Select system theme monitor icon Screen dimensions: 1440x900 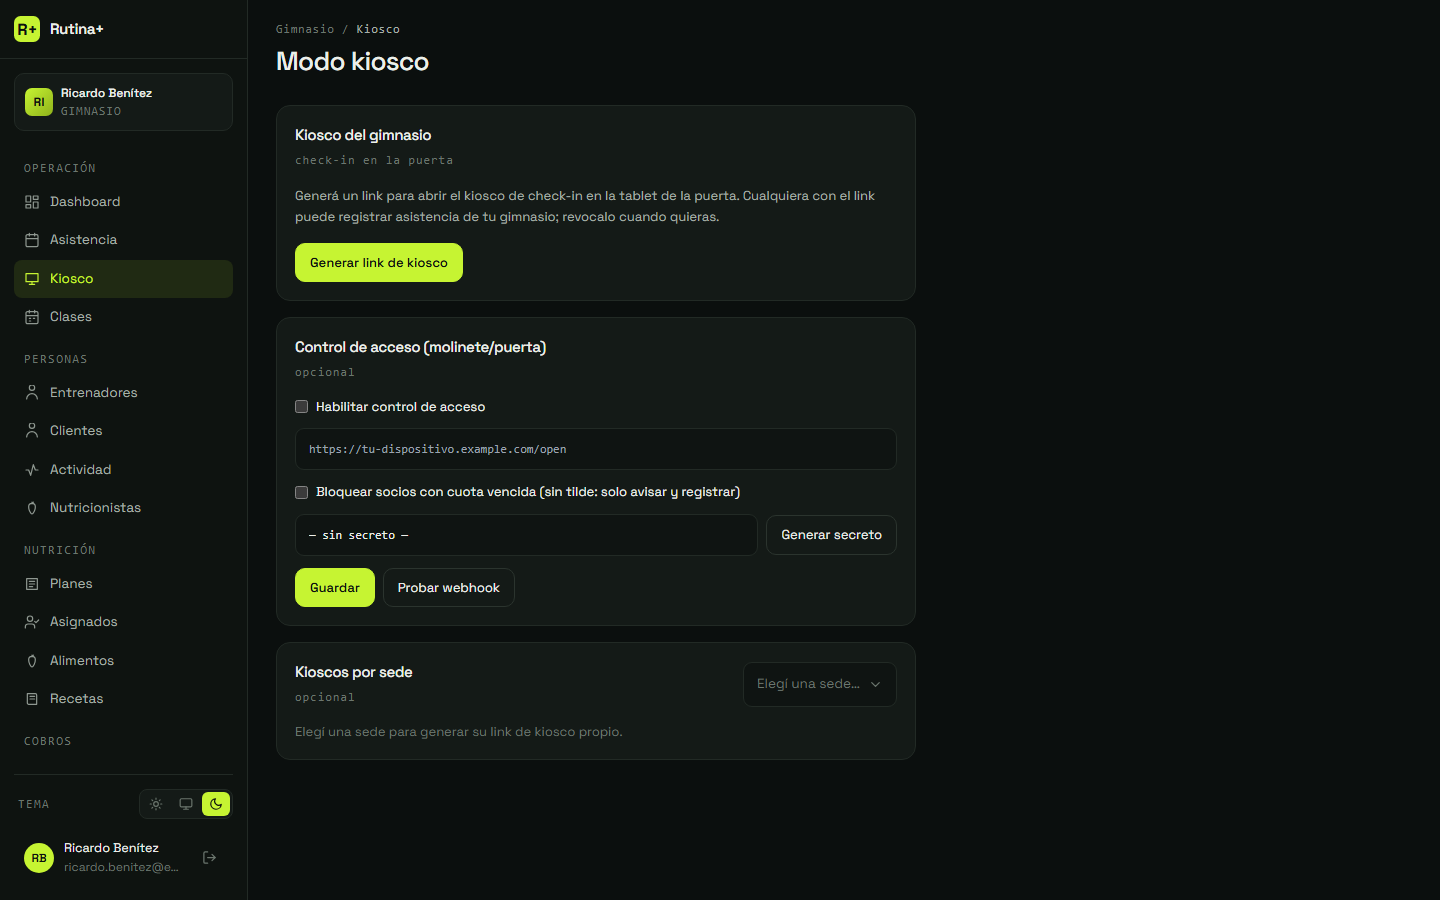pos(186,804)
